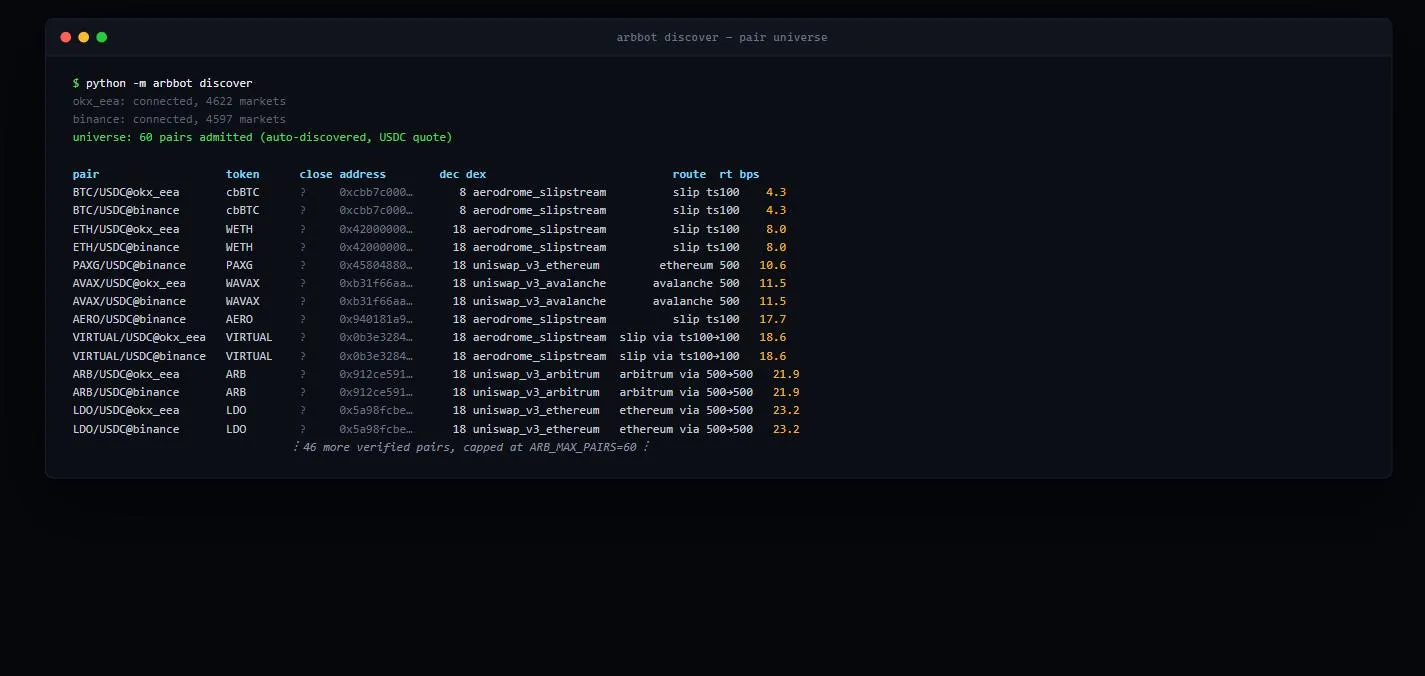Click address '0xcbb7c000…' in BTC/USDC@binance row
This screenshot has width=1425, height=676.
(376, 210)
